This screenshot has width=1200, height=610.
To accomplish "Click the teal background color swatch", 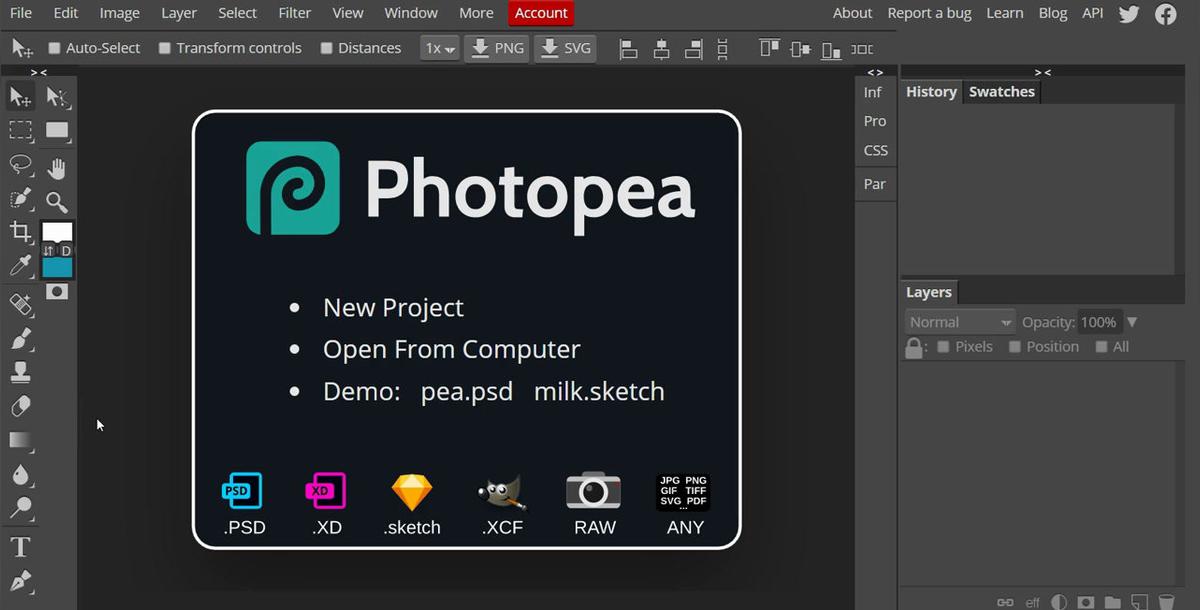I will (x=57, y=267).
